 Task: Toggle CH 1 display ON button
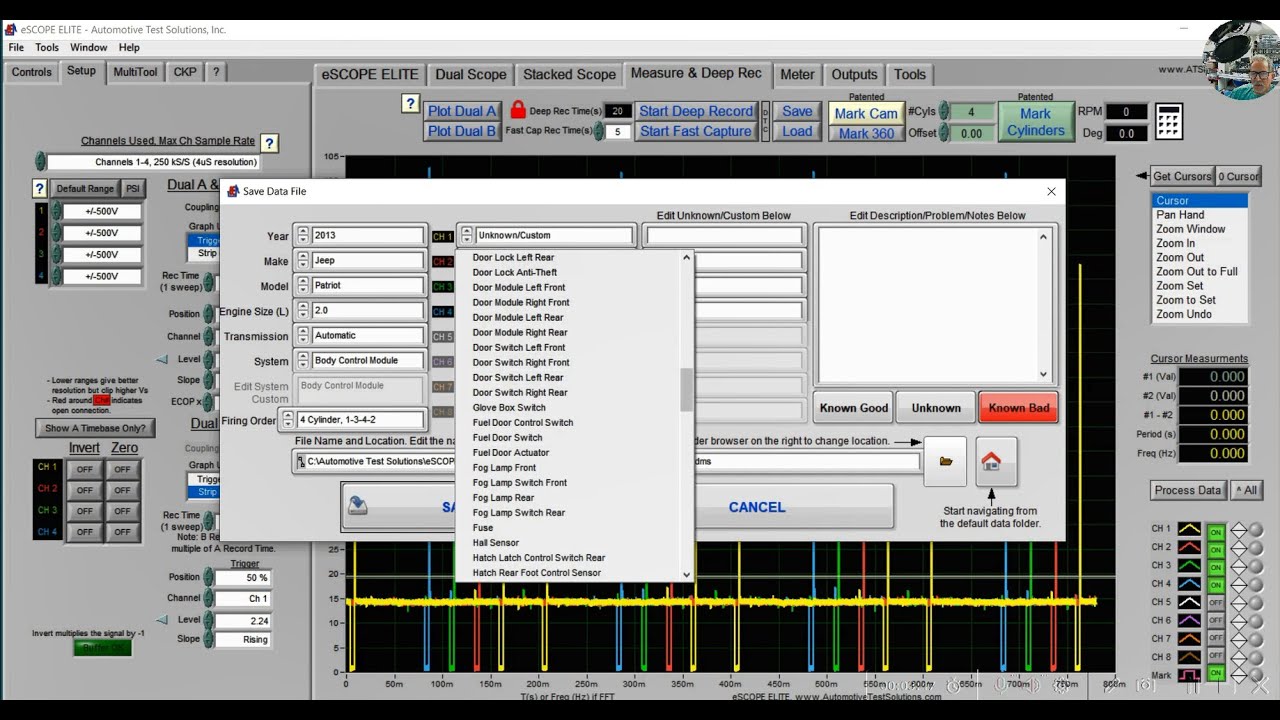[1216, 531]
